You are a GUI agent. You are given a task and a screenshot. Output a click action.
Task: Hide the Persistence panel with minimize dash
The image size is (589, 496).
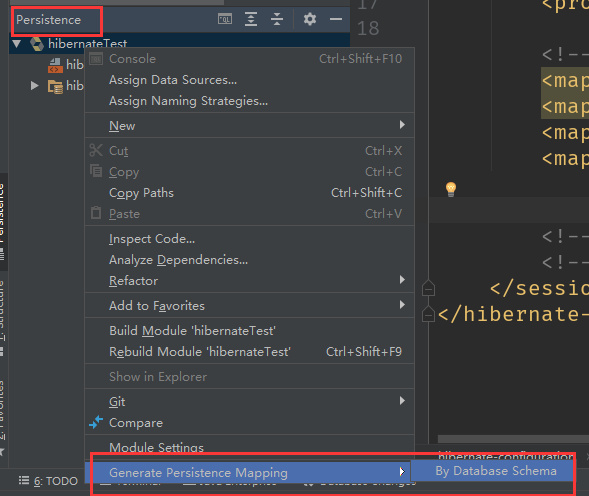(336, 19)
